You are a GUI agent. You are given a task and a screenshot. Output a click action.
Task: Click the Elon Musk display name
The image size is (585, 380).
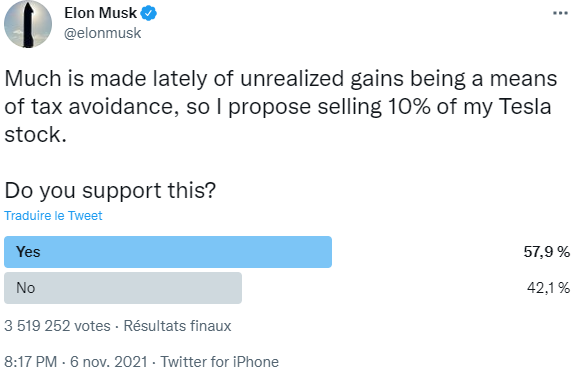100,13
